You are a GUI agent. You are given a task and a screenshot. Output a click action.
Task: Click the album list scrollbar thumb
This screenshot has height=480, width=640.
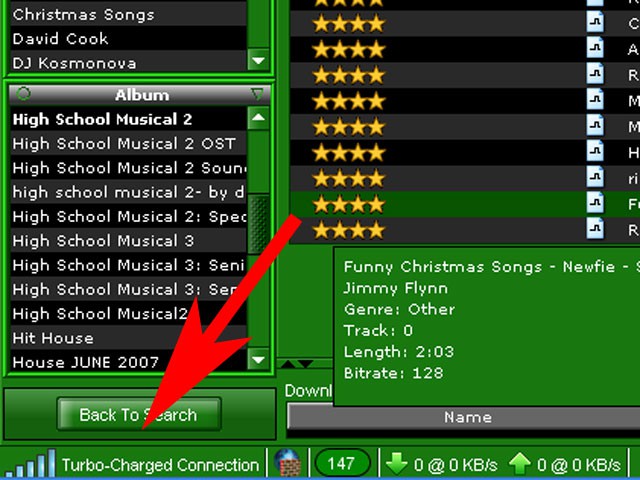coord(258,224)
